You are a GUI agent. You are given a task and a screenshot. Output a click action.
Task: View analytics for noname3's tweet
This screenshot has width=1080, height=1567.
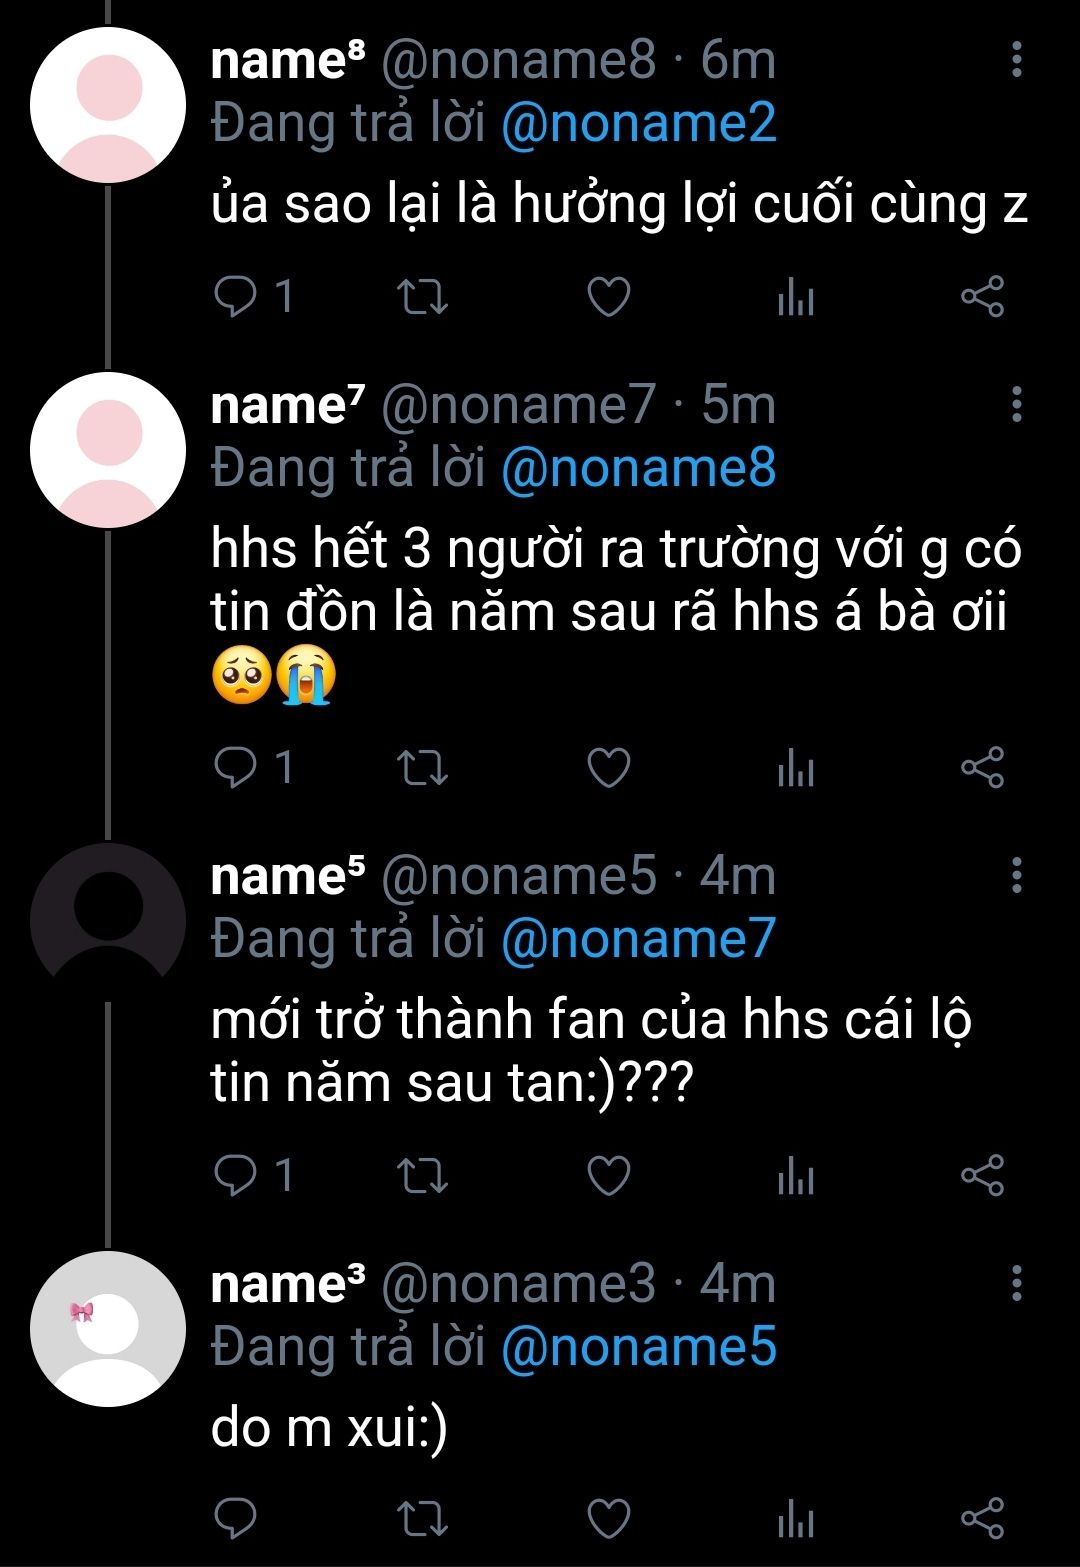click(x=796, y=1519)
